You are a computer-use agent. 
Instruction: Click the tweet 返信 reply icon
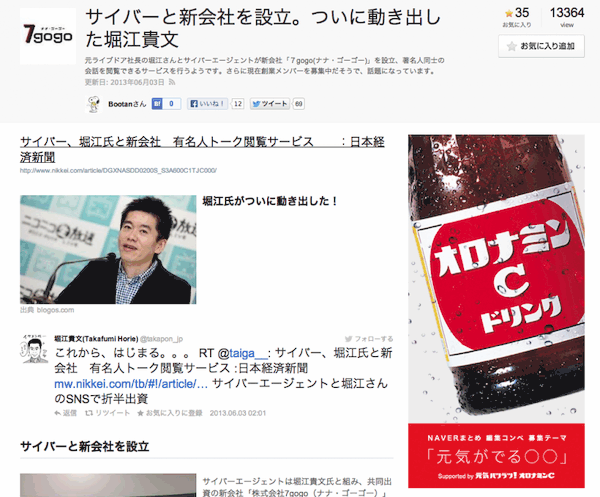[x=65, y=412]
